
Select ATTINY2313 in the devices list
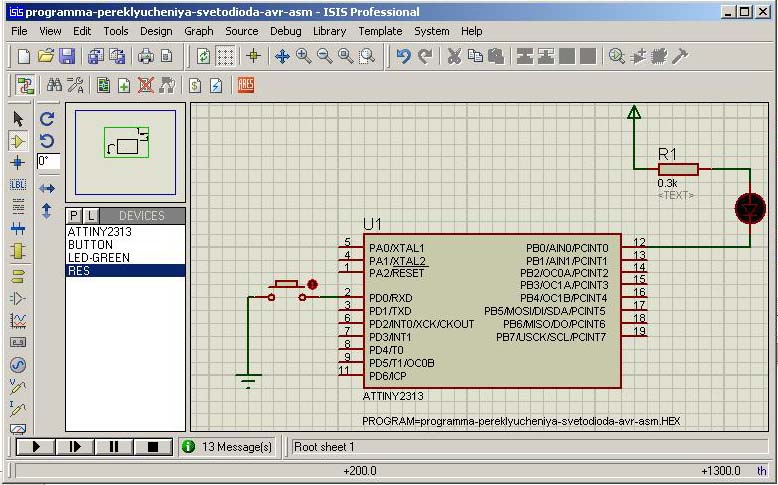click(100, 232)
